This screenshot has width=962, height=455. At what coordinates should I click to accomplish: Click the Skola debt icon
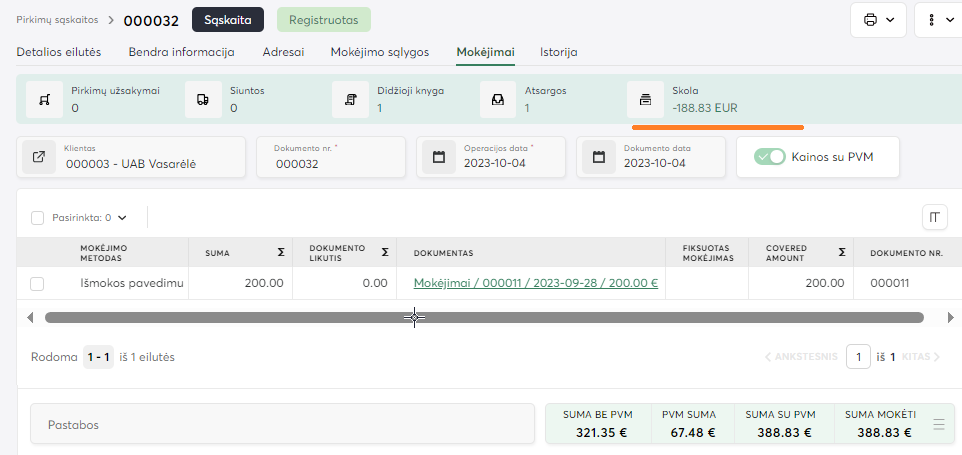pyautogui.click(x=645, y=99)
